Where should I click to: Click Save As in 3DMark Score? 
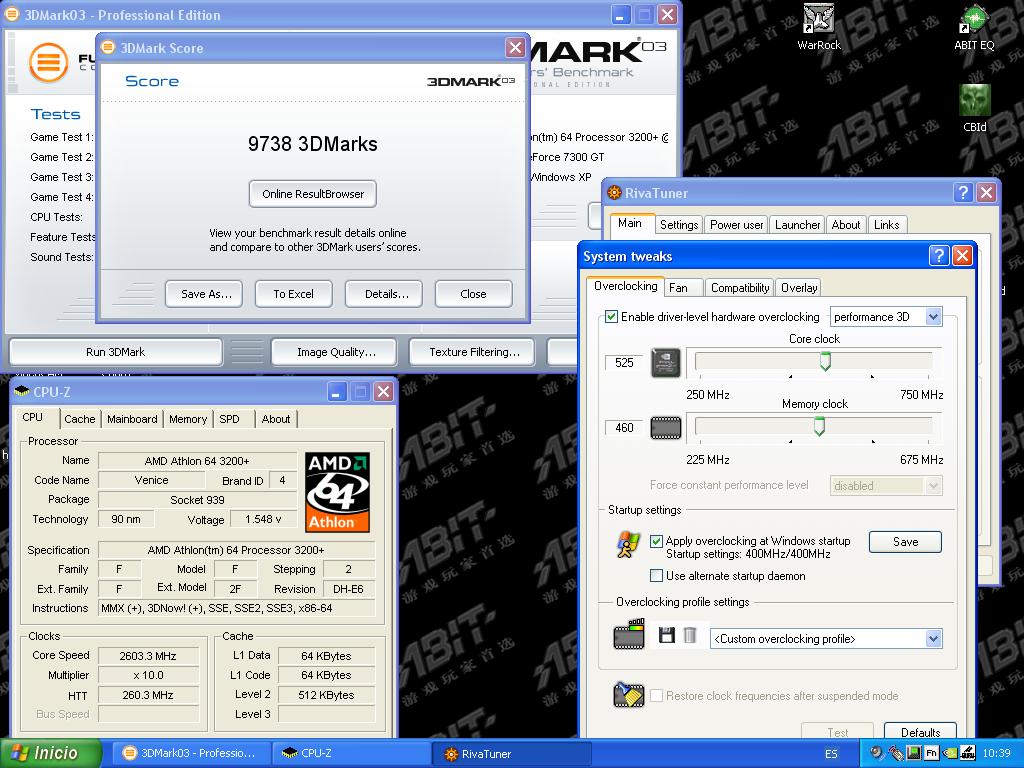pyautogui.click(x=204, y=294)
